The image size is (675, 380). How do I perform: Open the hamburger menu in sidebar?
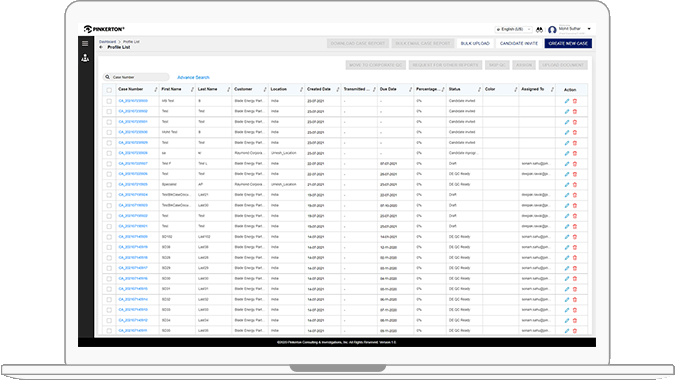click(85, 43)
